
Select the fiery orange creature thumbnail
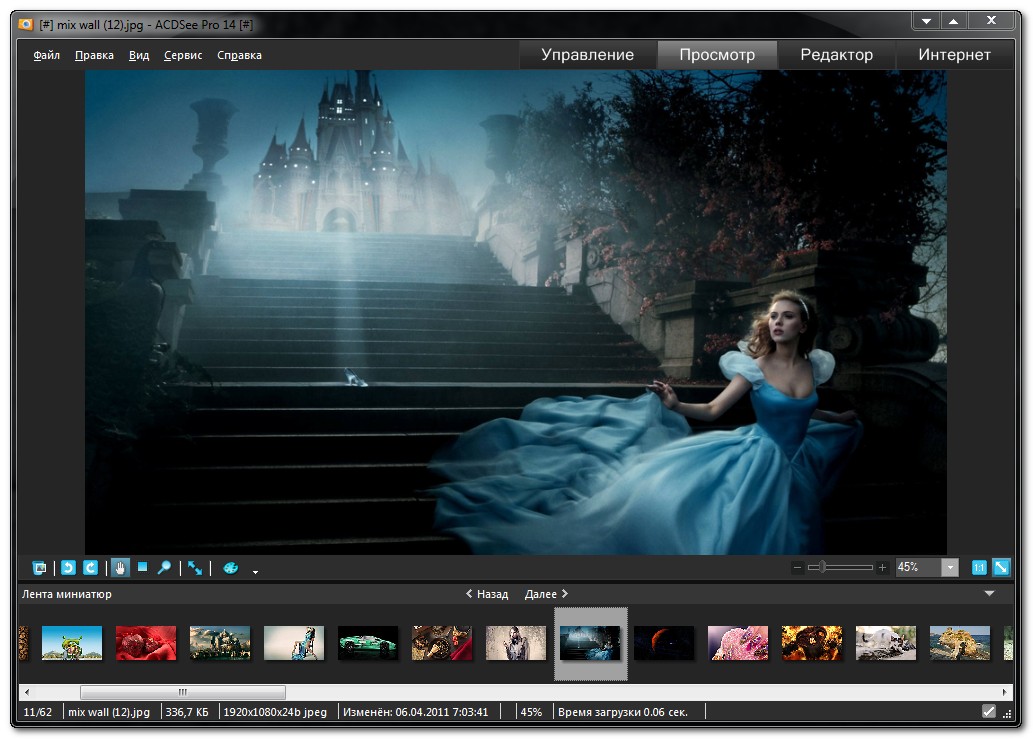tap(812, 643)
